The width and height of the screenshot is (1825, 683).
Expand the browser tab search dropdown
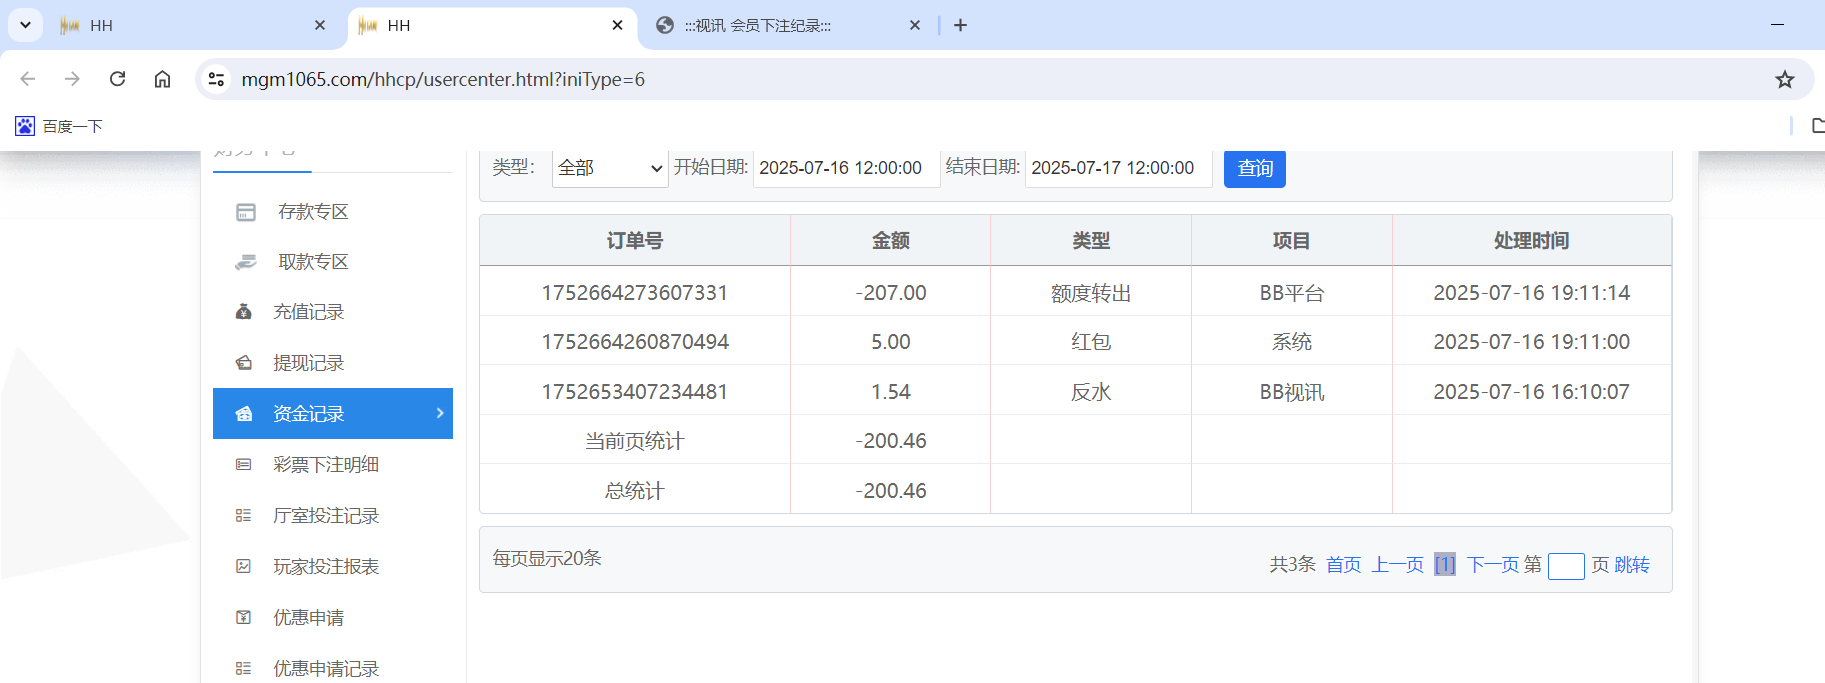[25, 25]
